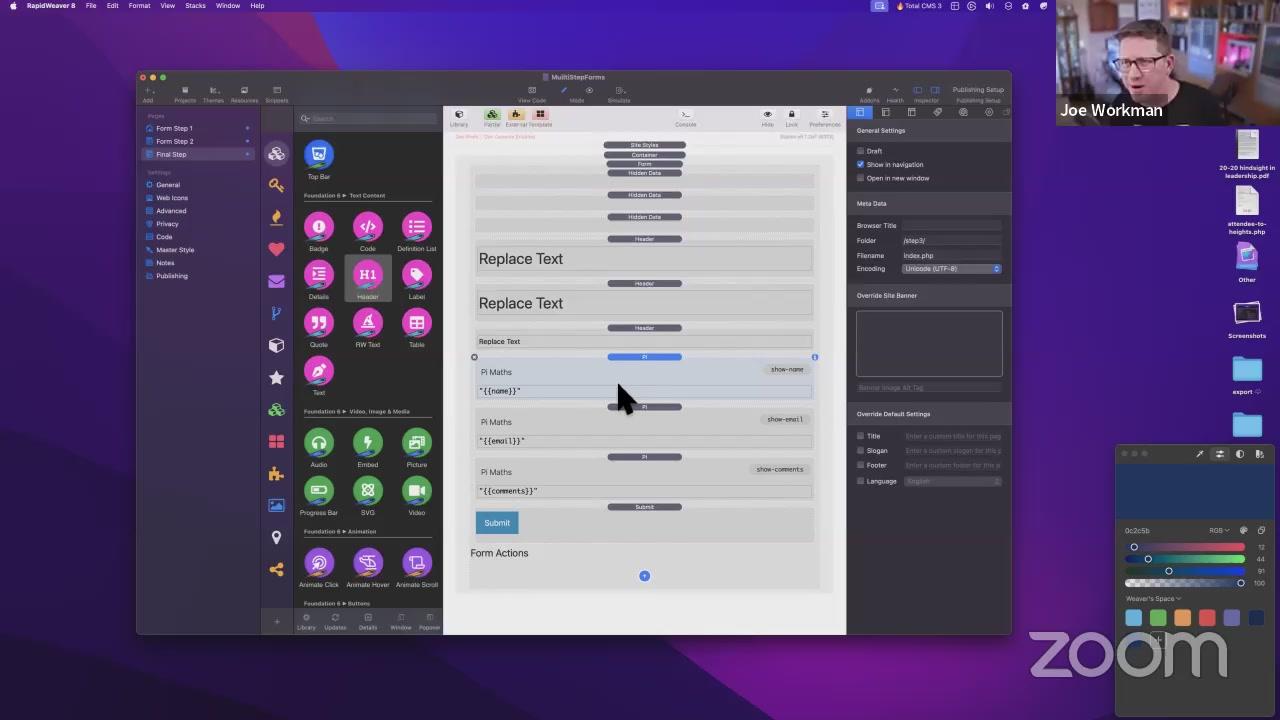Choose the Table stack icon

point(416,323)
